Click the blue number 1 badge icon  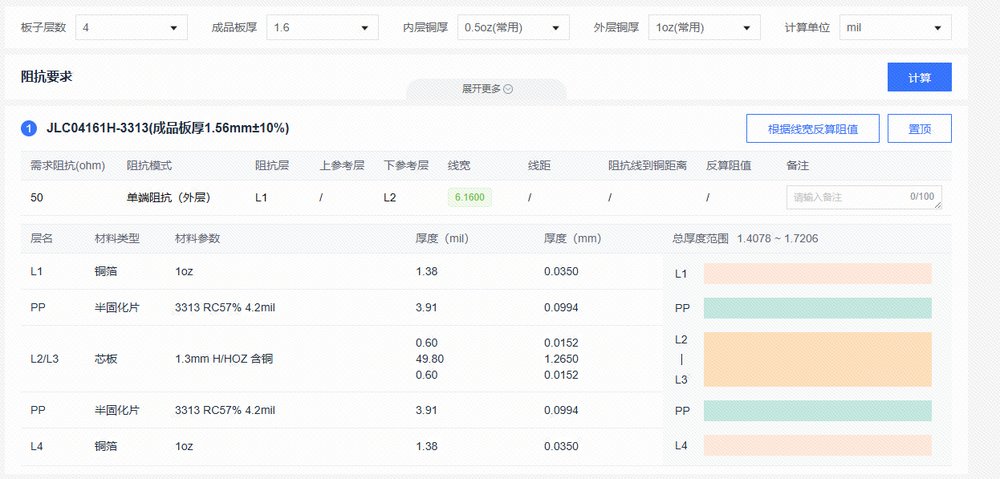coord(29,129)
